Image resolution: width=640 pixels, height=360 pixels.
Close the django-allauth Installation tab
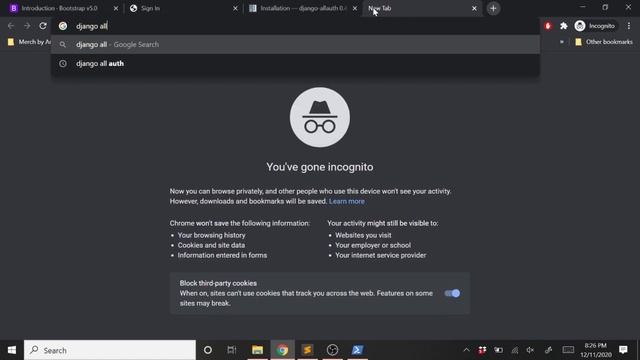pos(355,8)
